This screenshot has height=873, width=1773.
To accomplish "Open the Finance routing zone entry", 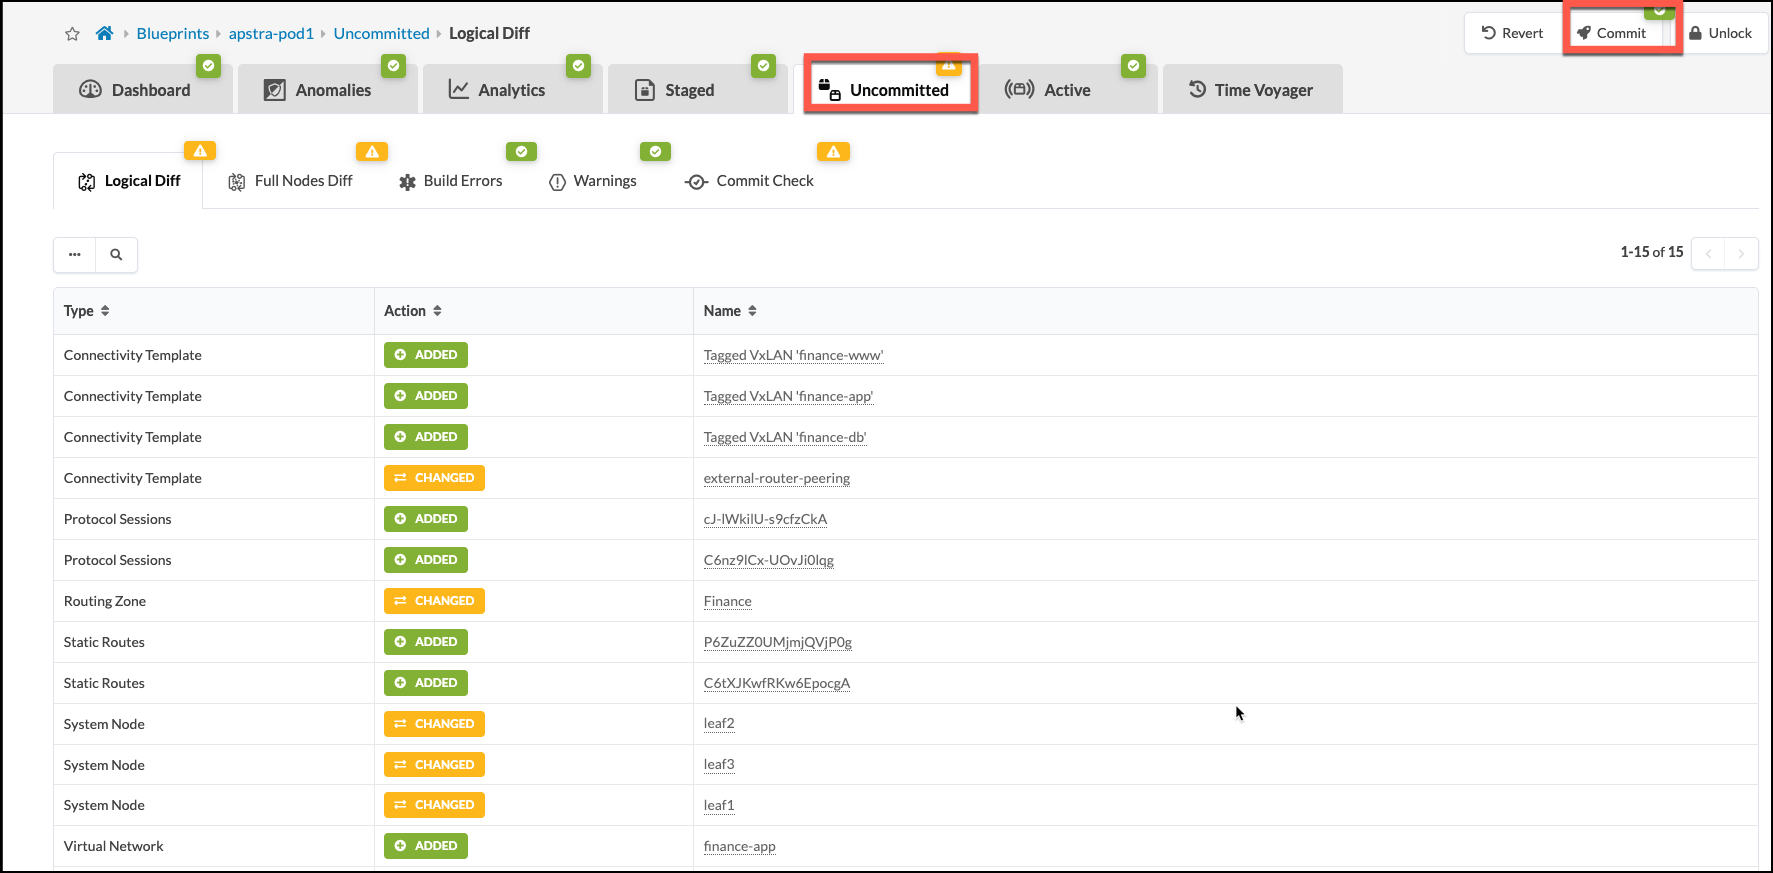I will pos(727,601).
